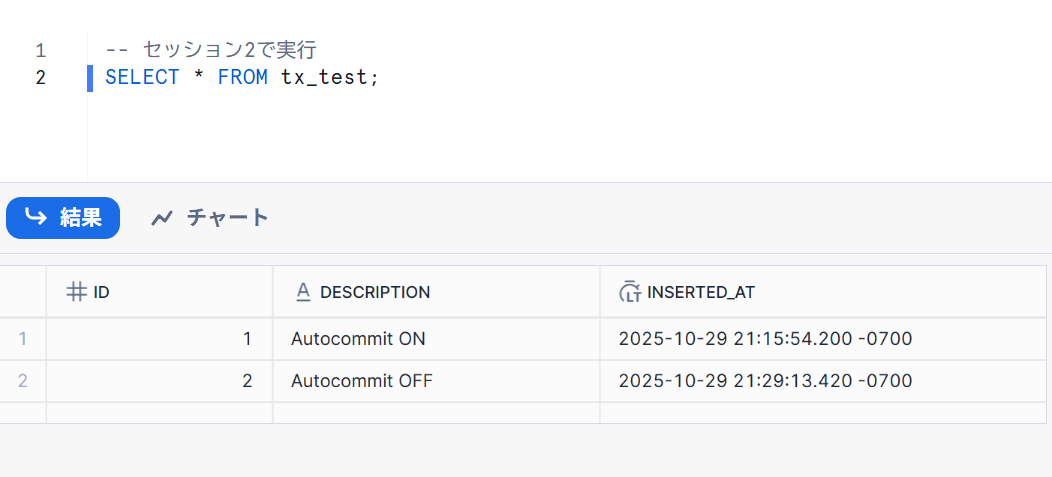1052x477 pixels.
Task: Click the text-type icon beside DESCRIPTION
Action: pos(303,292)
